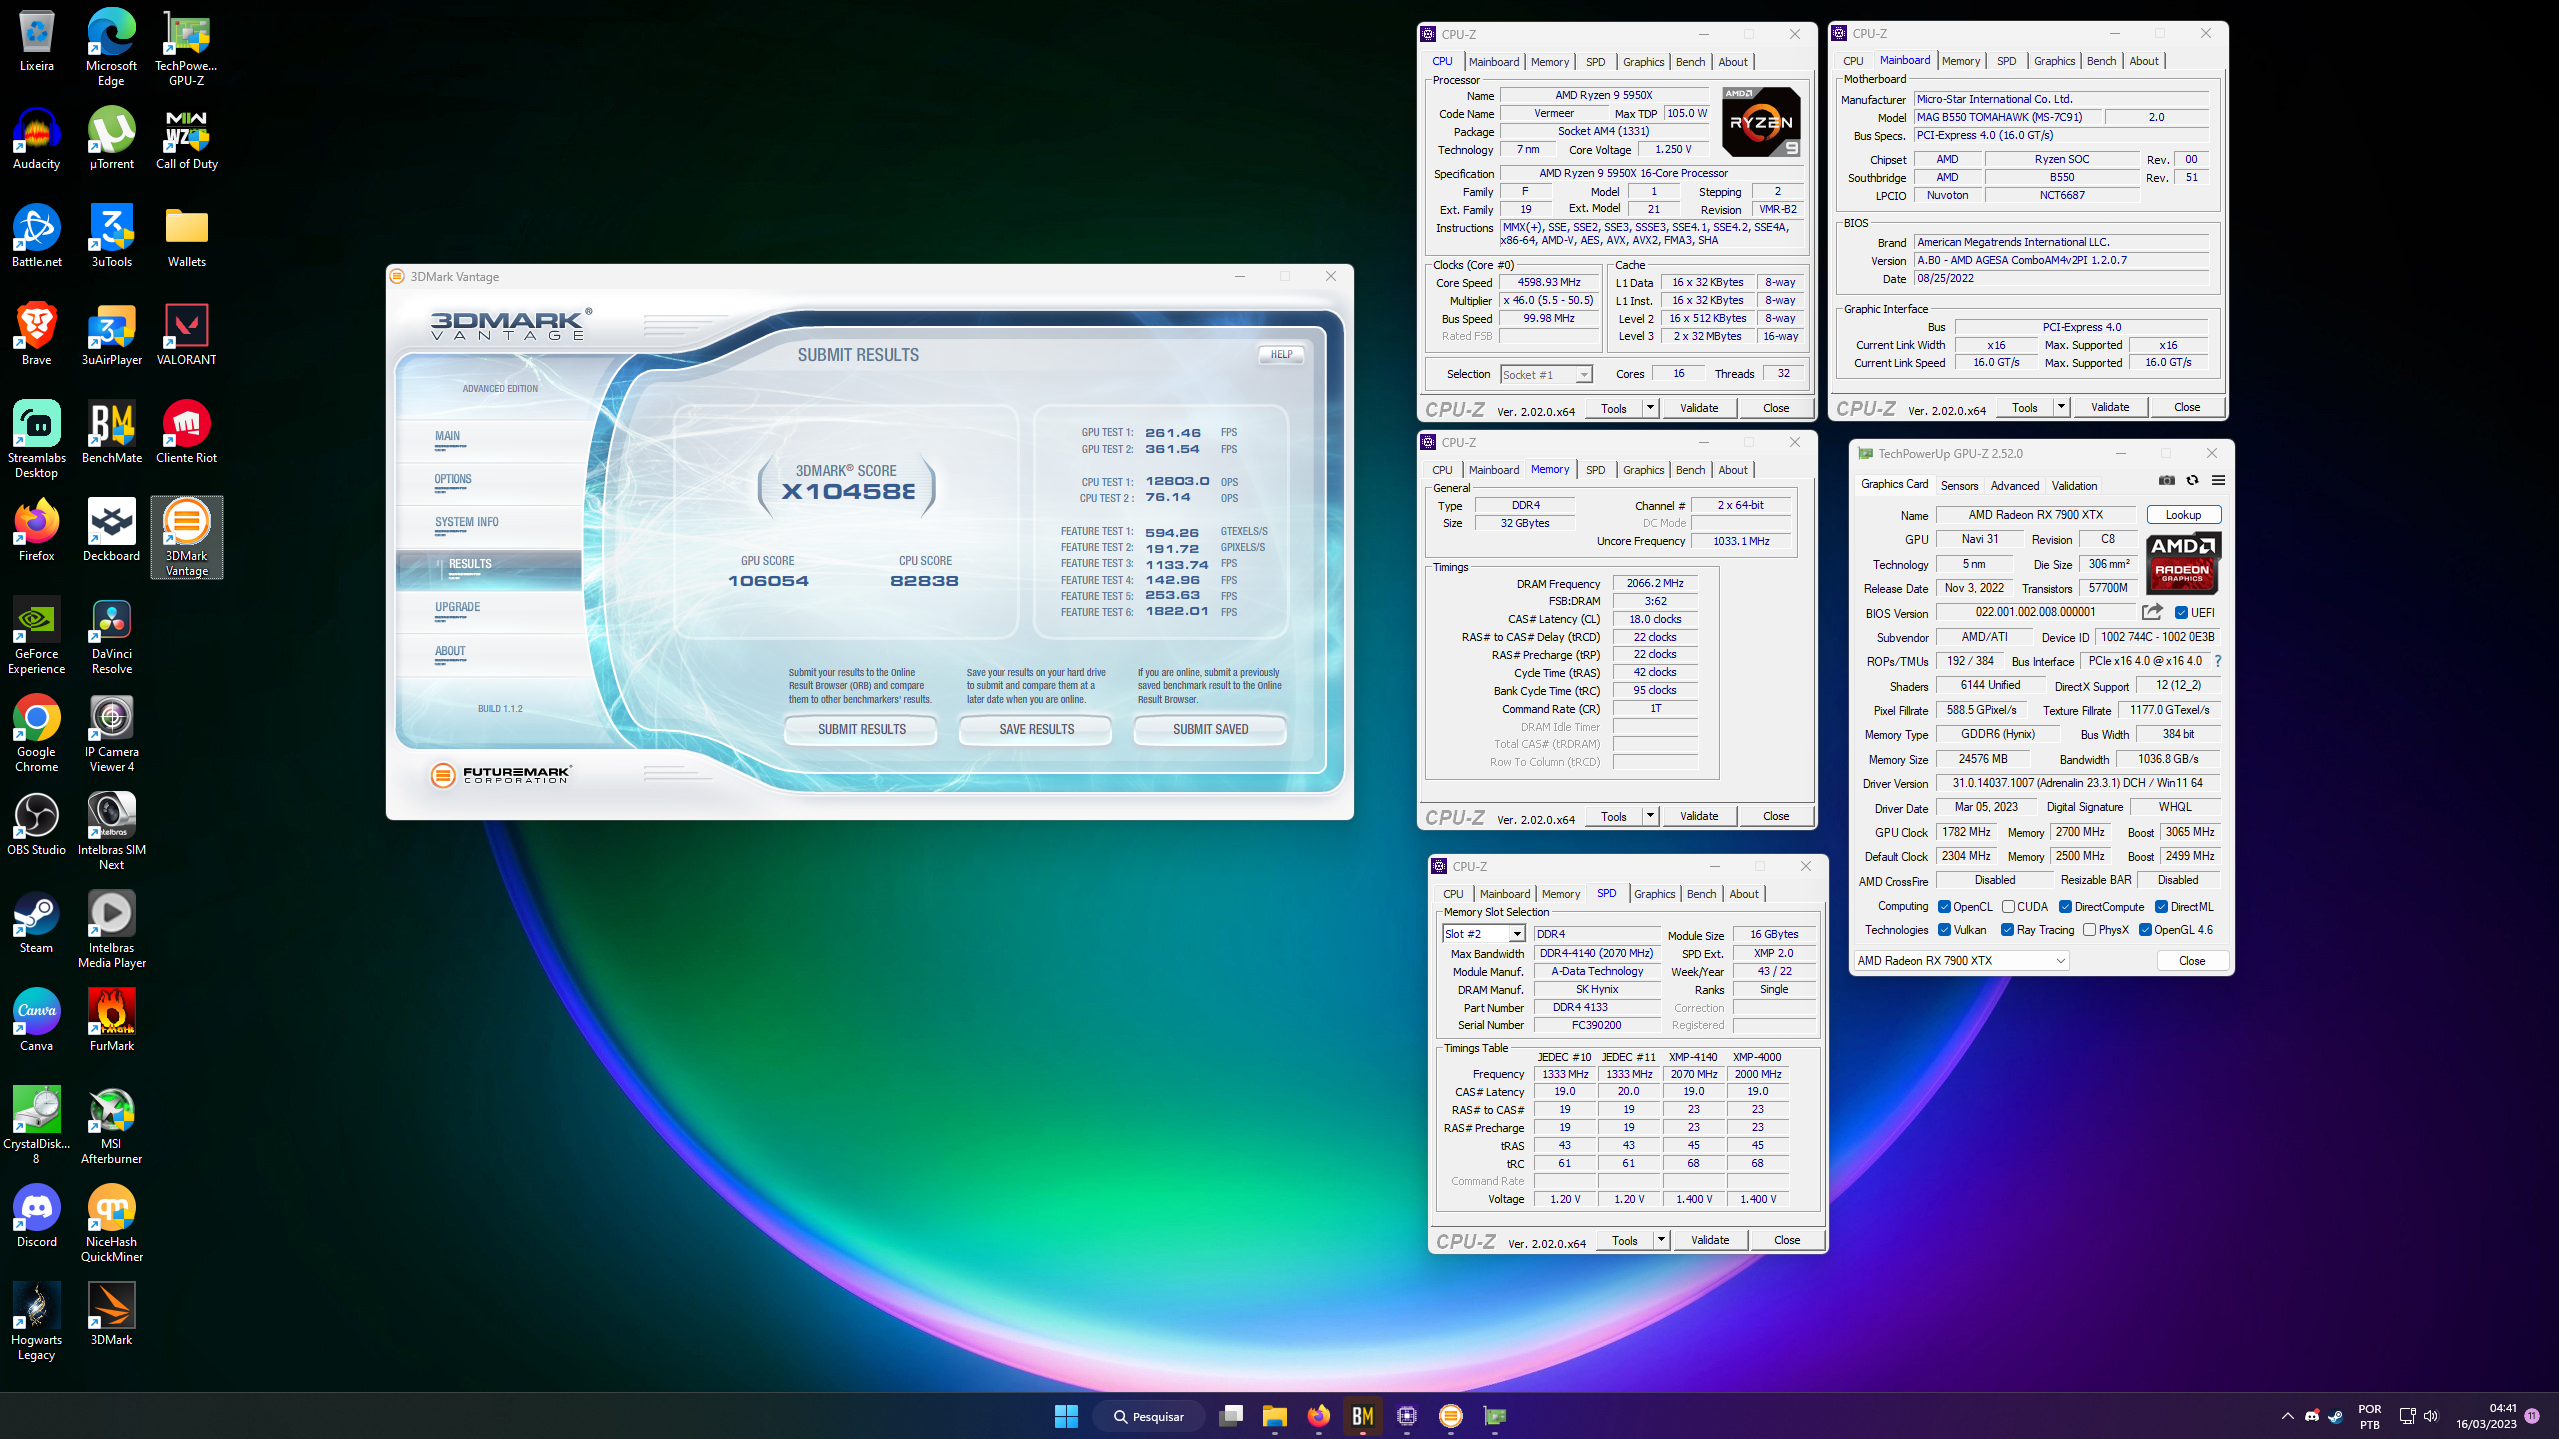Toggle the PhysX checkbox in GPU-Z

[x=2089, y=930]
